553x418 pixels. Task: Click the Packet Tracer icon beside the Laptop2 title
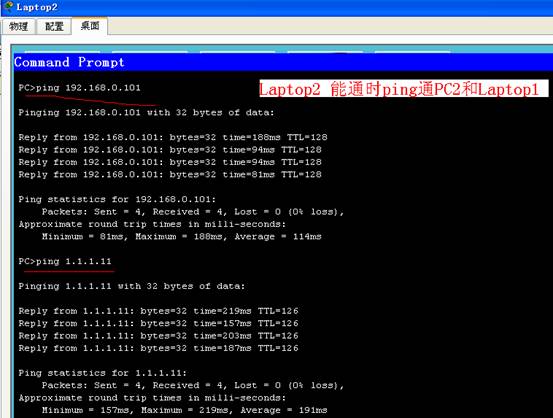(8, 7)
